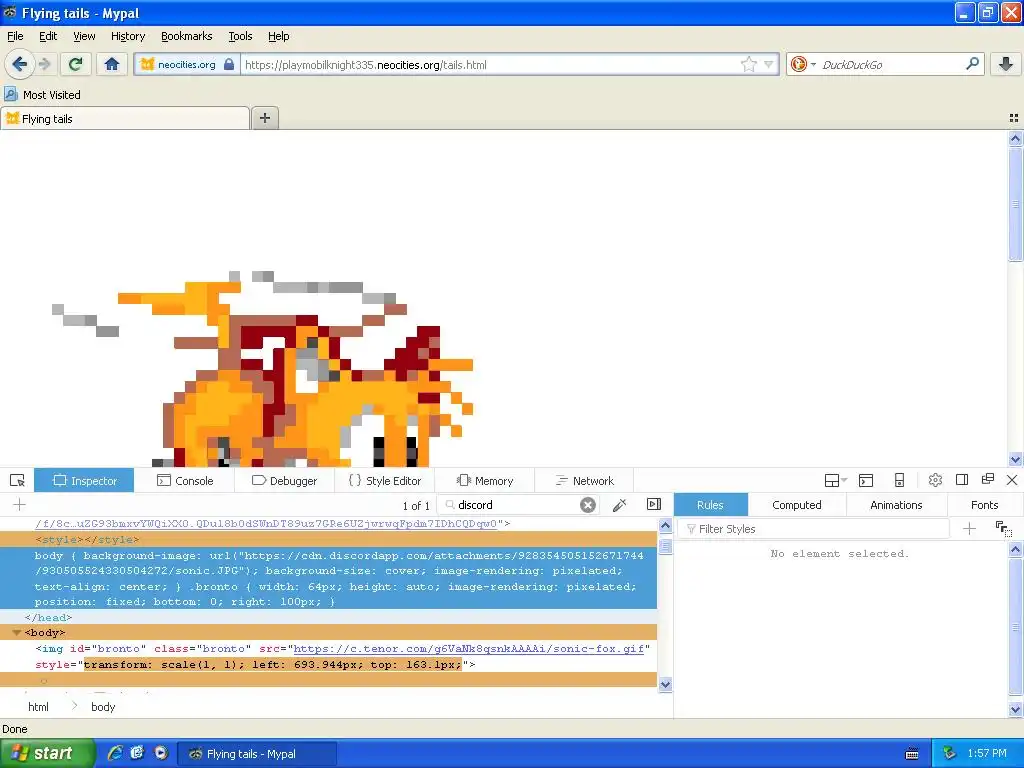Viewport: 1024px width, 768px height.
Task: Click the body breadcrumb
Action: (x=103, y=707)
